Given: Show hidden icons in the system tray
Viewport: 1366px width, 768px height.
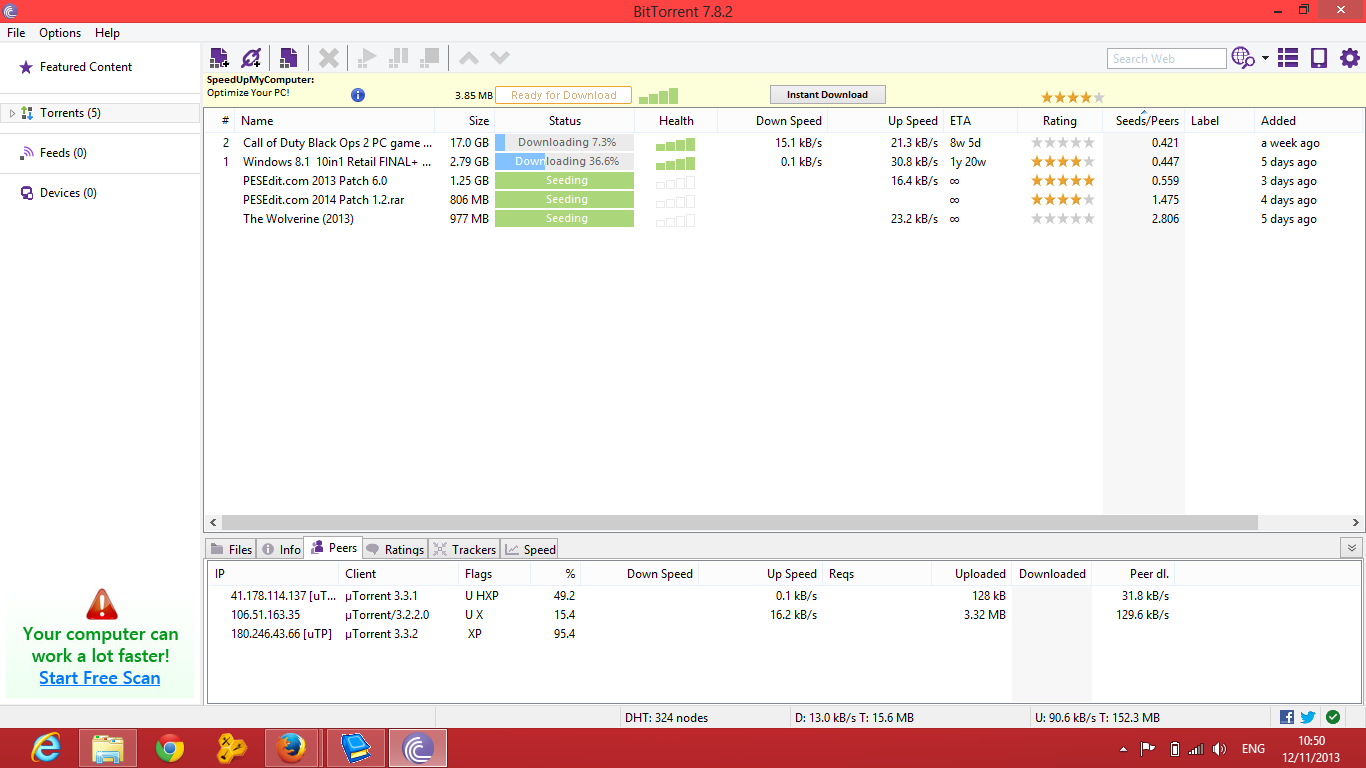Looking at the screenshot, I should pos(1123,749).
